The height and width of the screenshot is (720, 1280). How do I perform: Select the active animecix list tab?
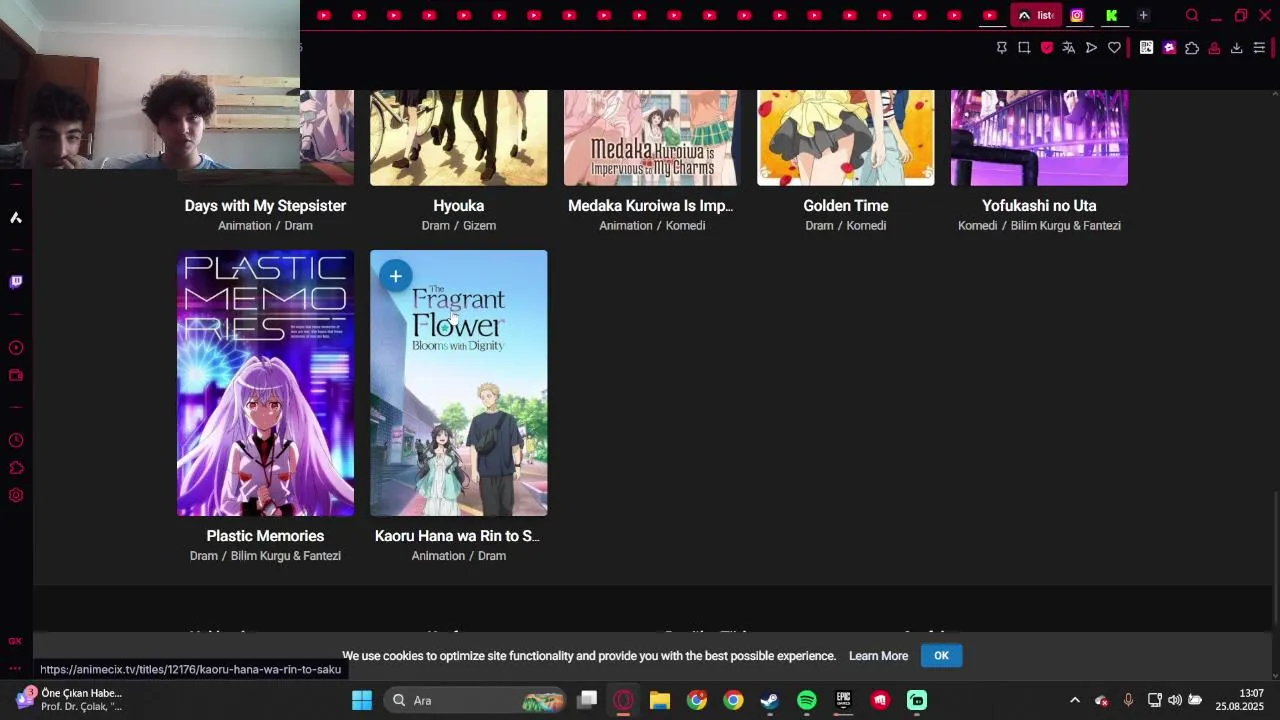[1035, 15]
